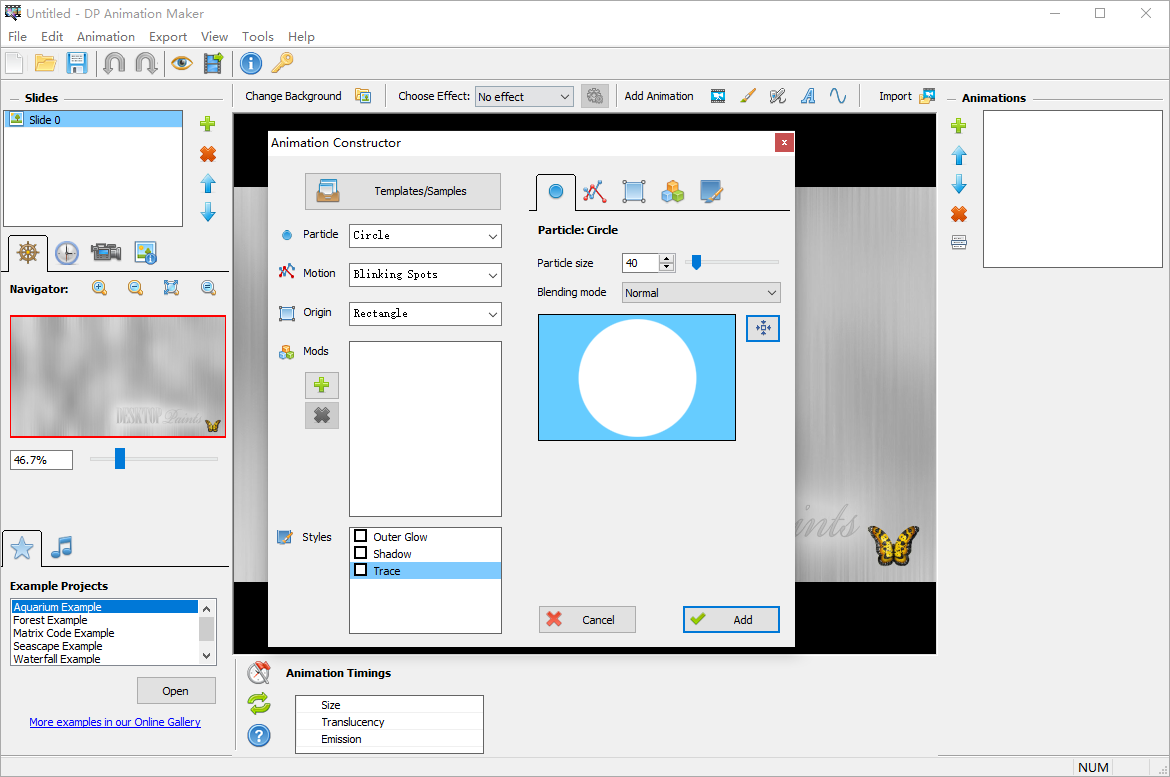Click the Navigator zoom-in magnifier icon
This screenshot has width=1170, height=777.
99,287
